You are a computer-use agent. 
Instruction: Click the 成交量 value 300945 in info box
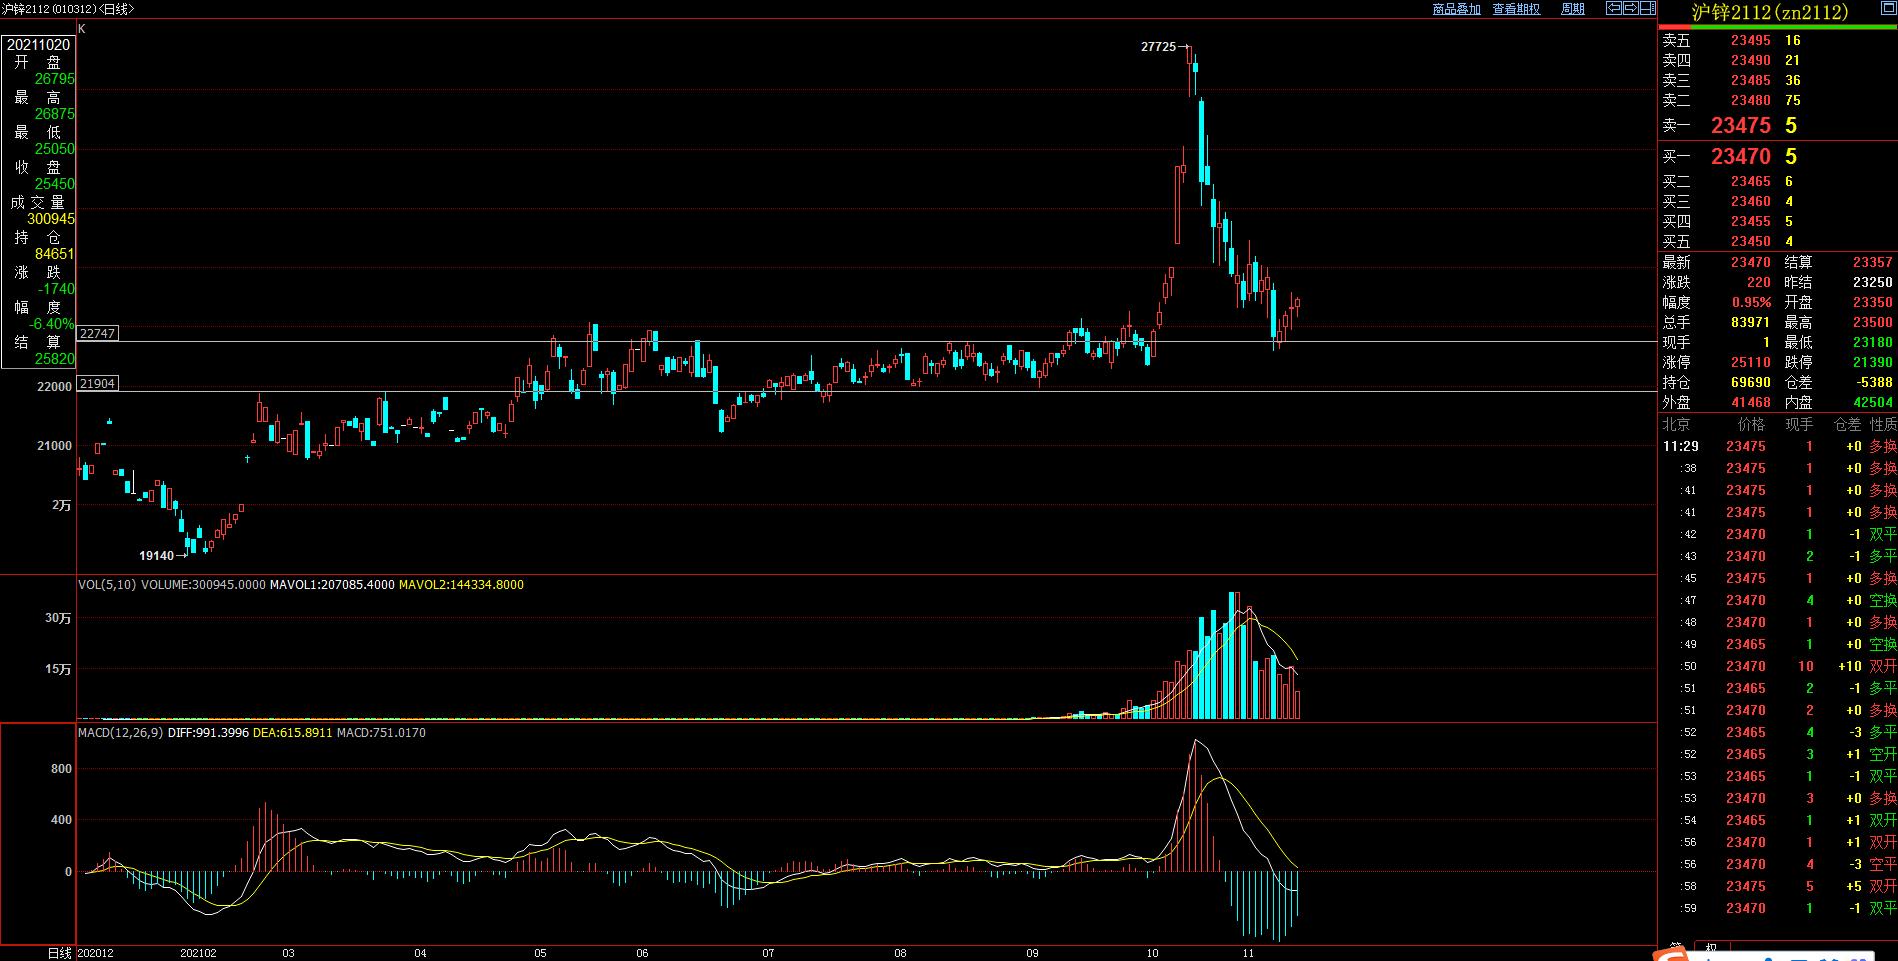[x=51, y=219]
